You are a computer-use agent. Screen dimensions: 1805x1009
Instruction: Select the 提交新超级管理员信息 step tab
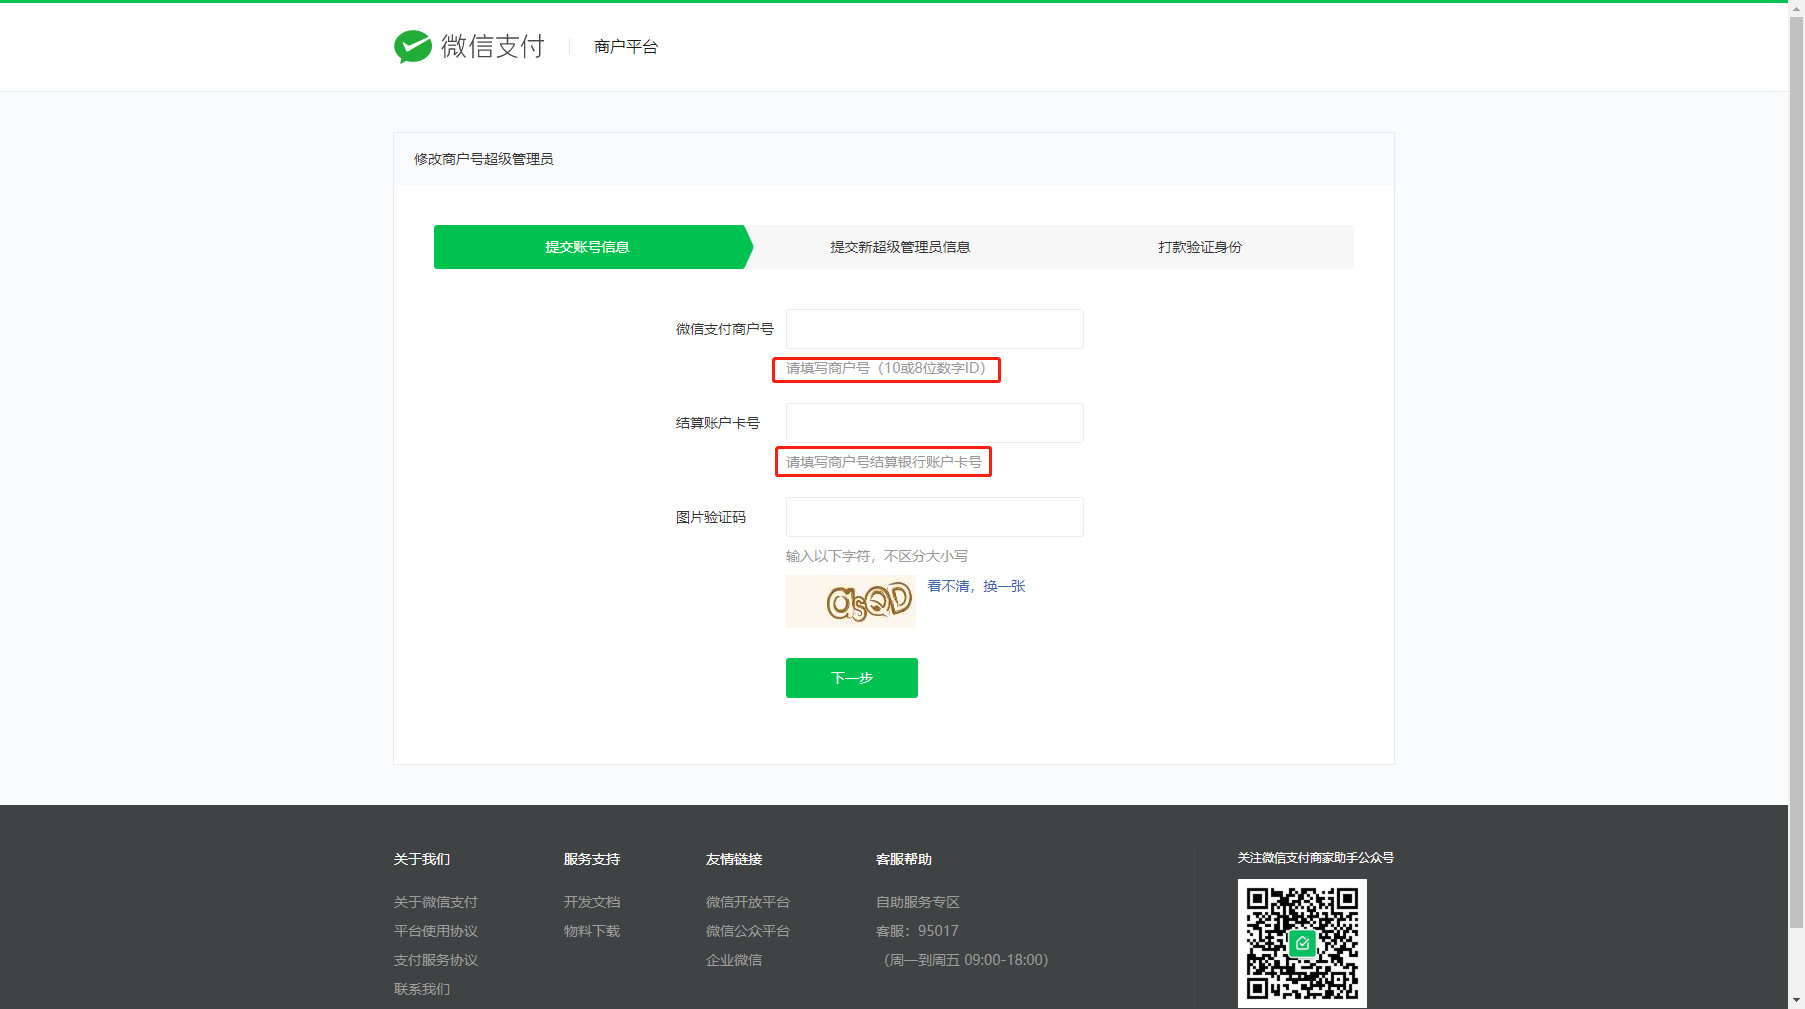pyautogui.click(x=900, y=247)
